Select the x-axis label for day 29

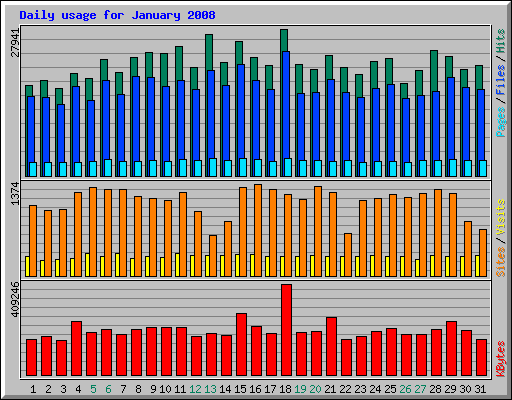click(450, 389)
